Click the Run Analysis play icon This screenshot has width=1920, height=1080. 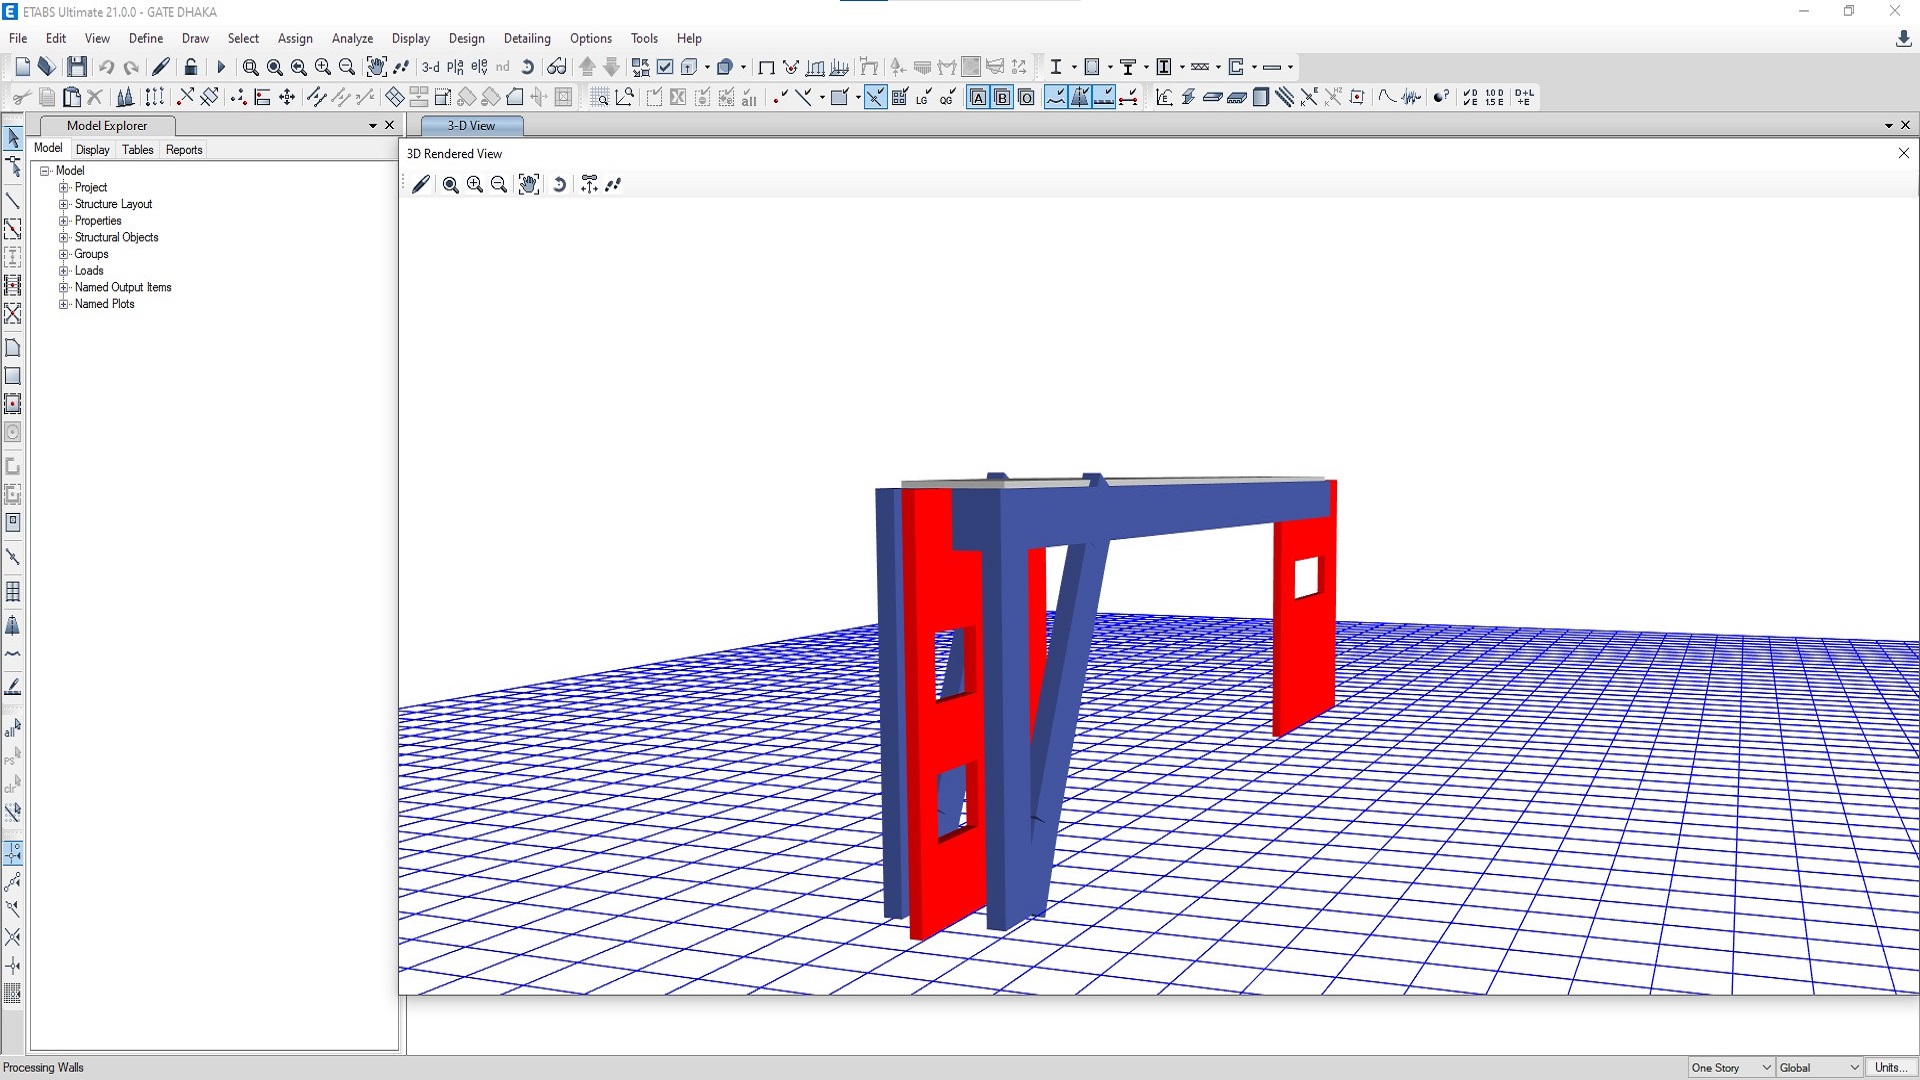(x=221, y=67)
